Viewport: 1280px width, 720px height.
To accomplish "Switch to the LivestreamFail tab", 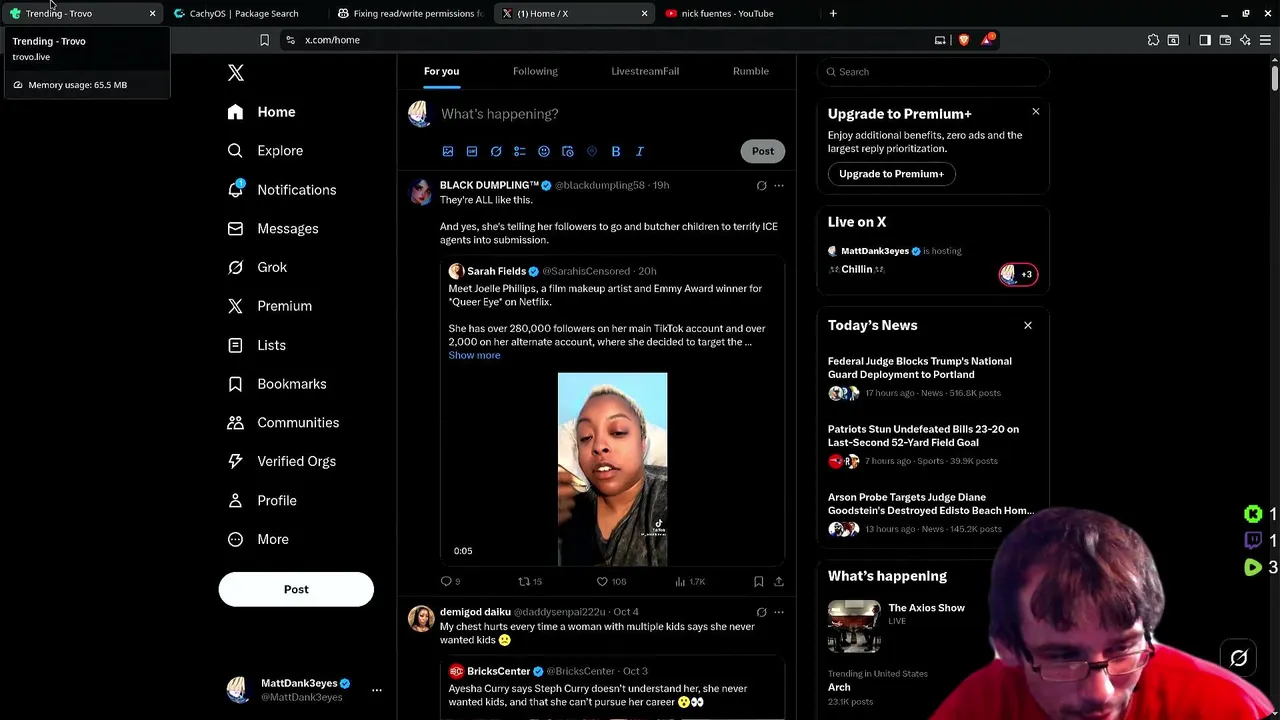I will (x=645, y=71).
